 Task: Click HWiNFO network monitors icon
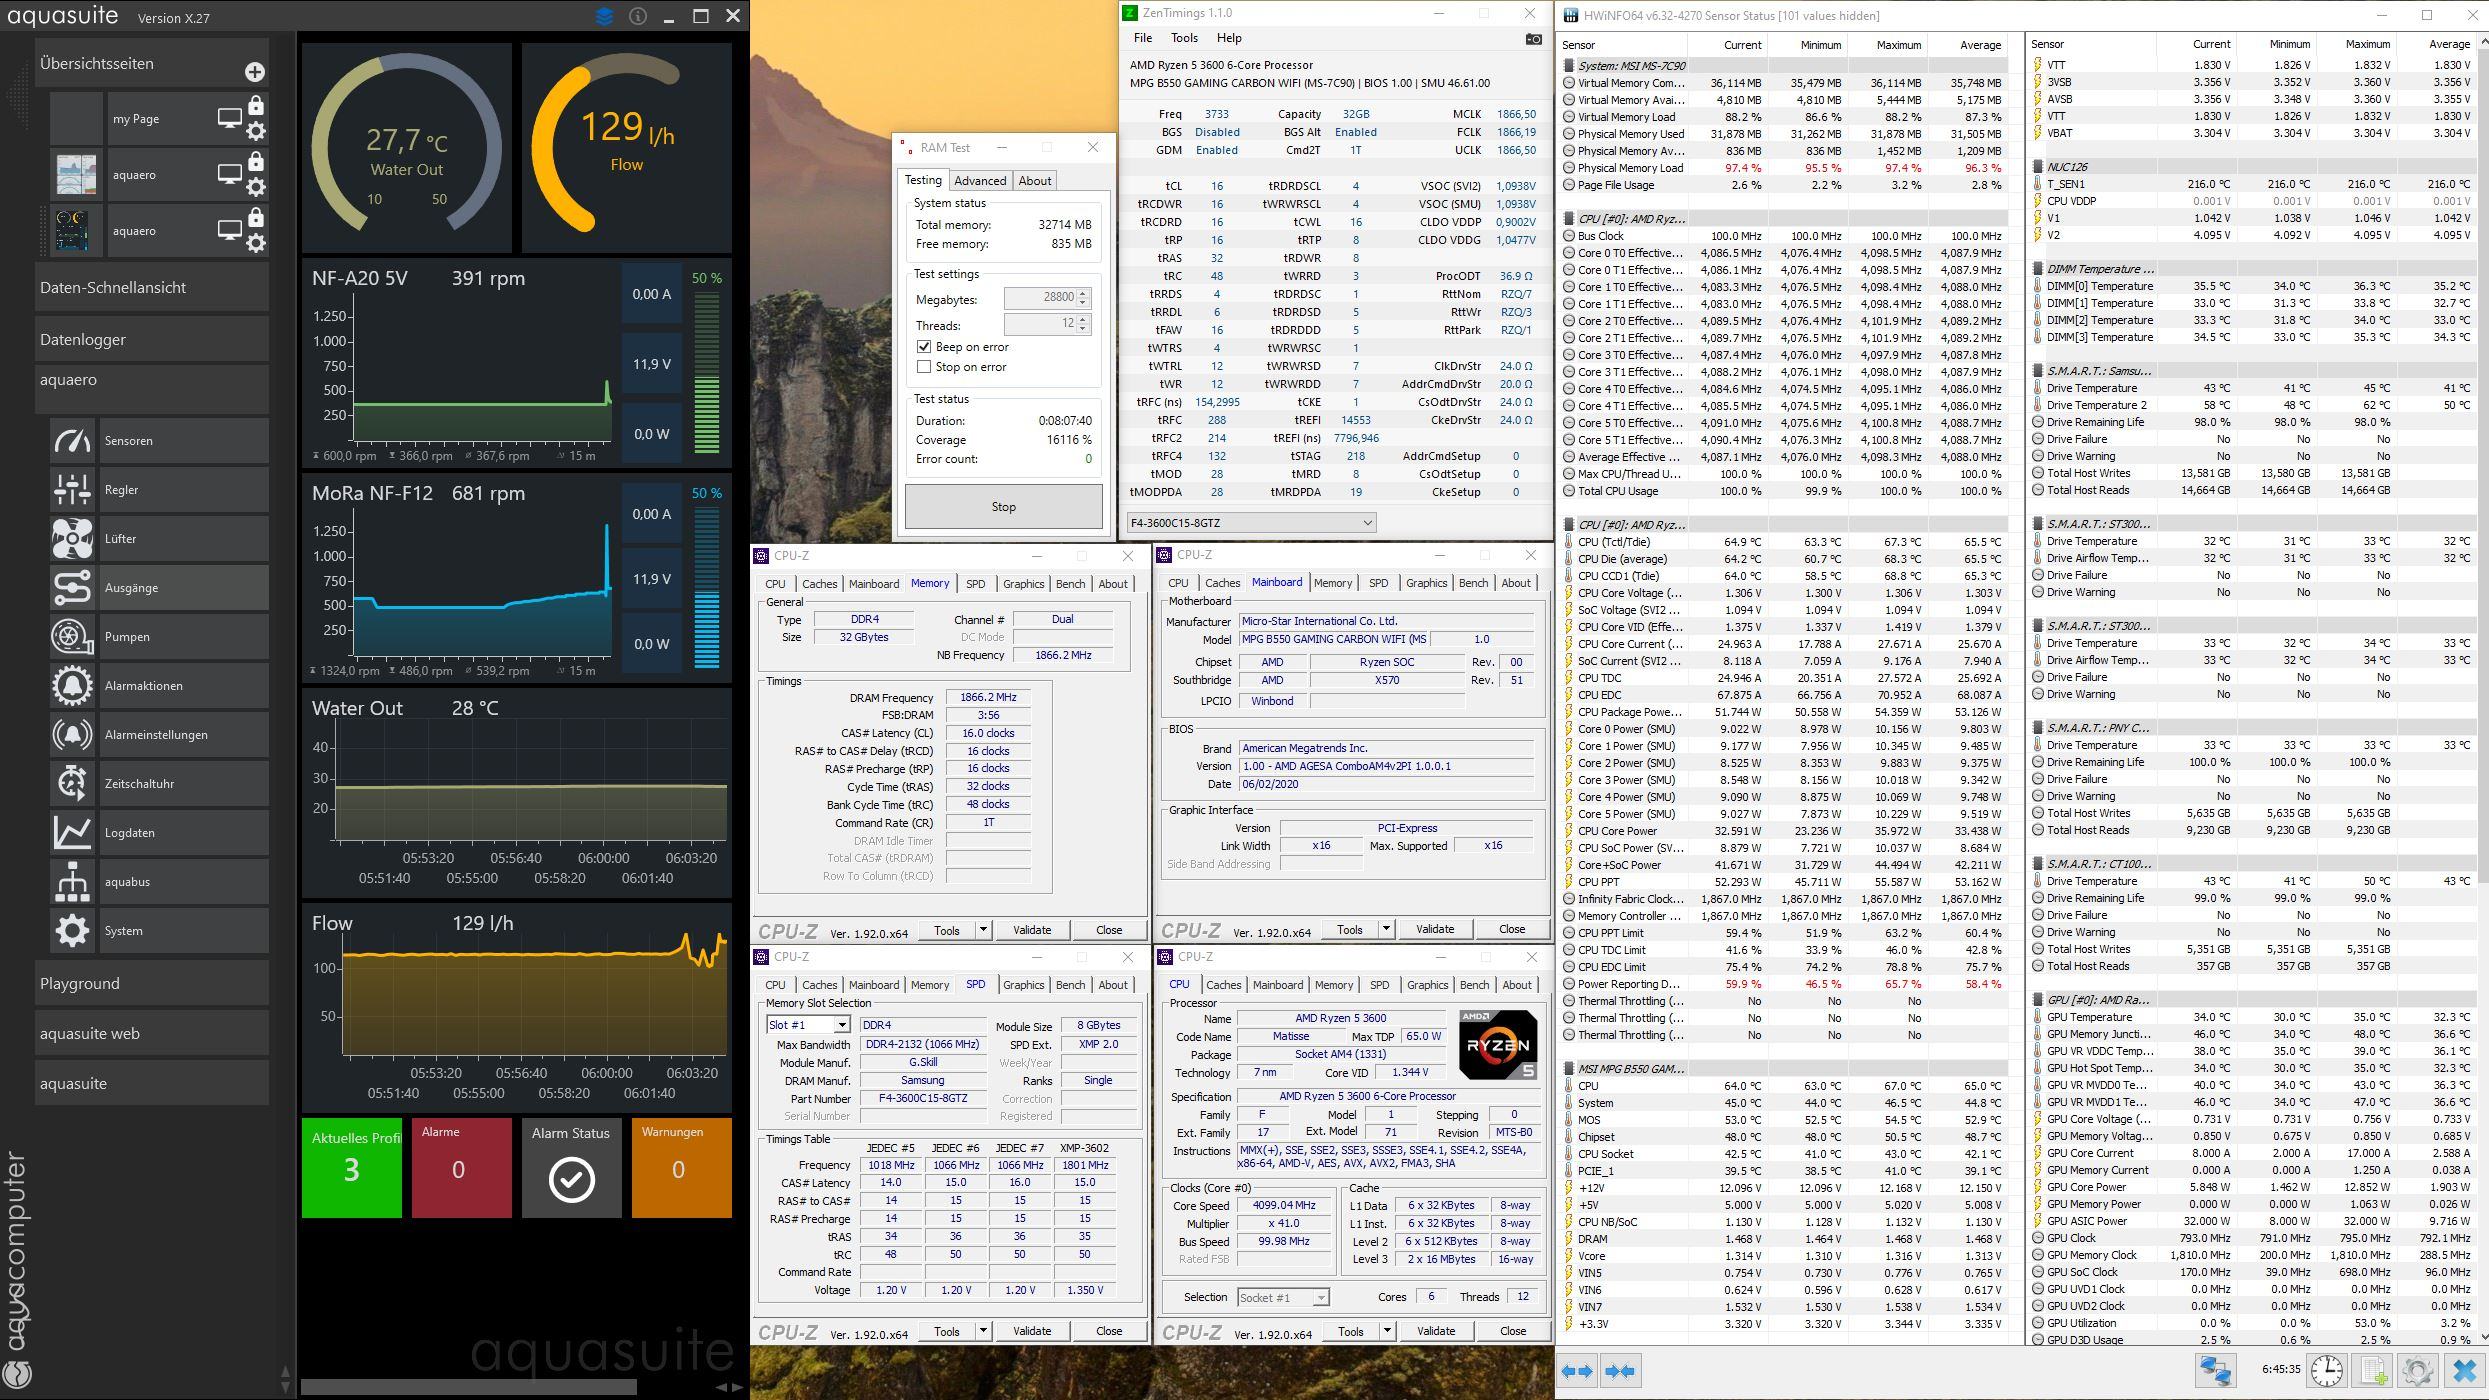[x=2215, y=1370]
